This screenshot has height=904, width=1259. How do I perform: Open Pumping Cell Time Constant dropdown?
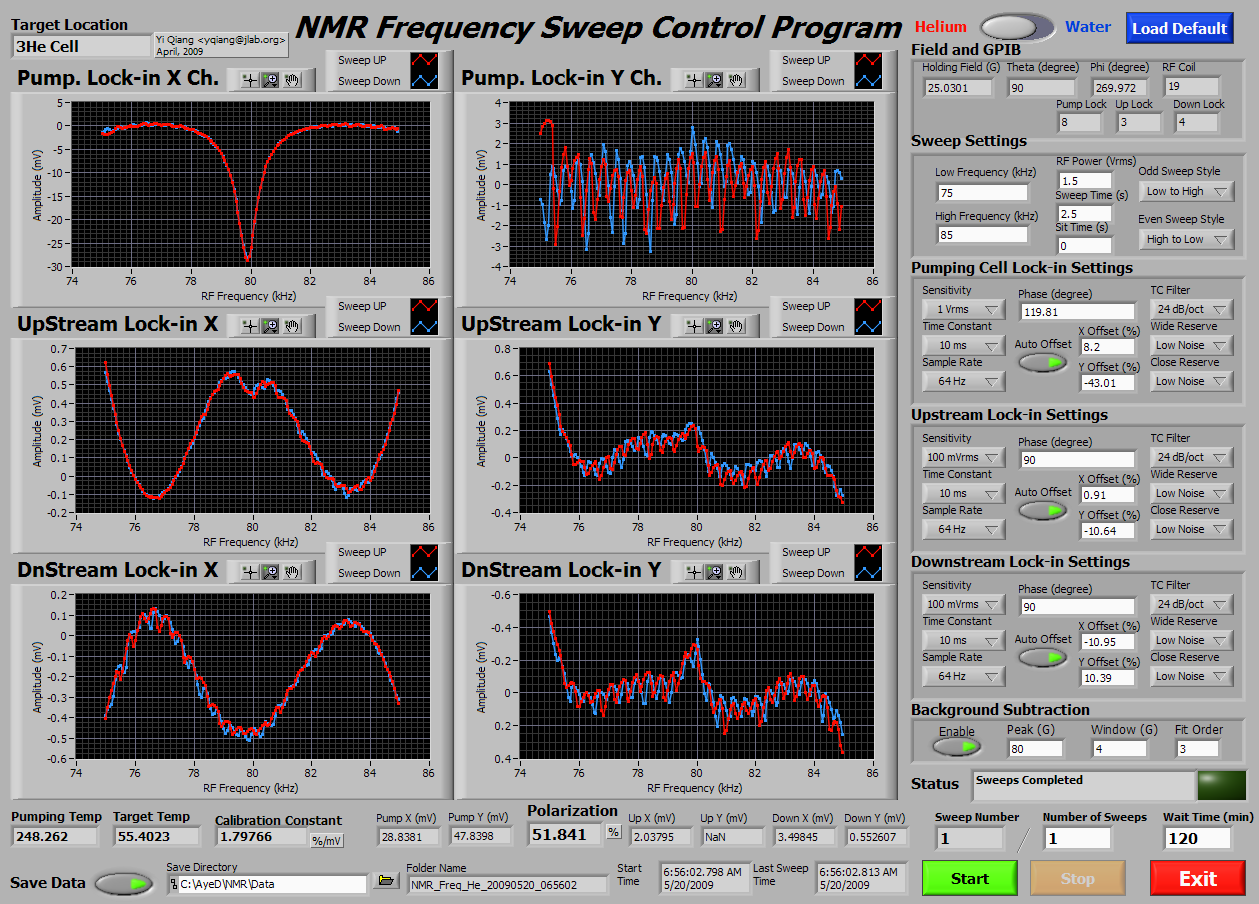(963, 345)
